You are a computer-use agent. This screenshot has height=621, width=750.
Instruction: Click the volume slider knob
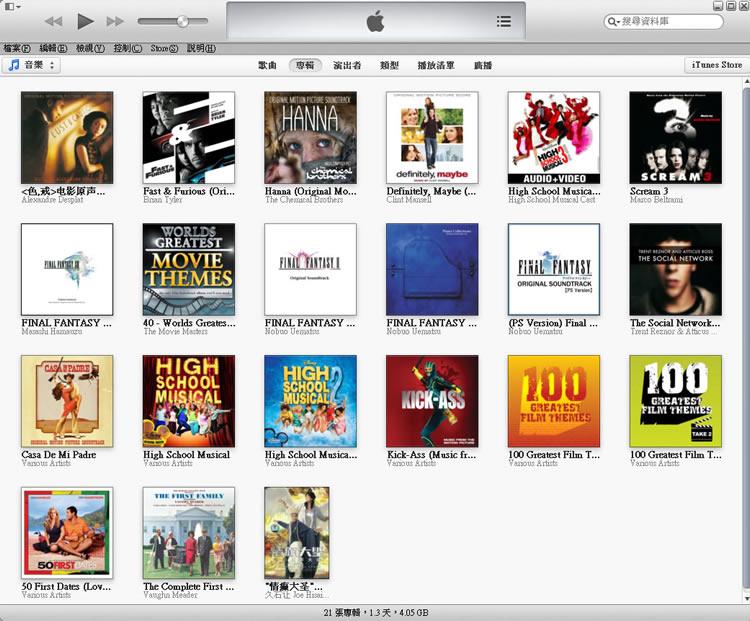[x=182, y=21]
